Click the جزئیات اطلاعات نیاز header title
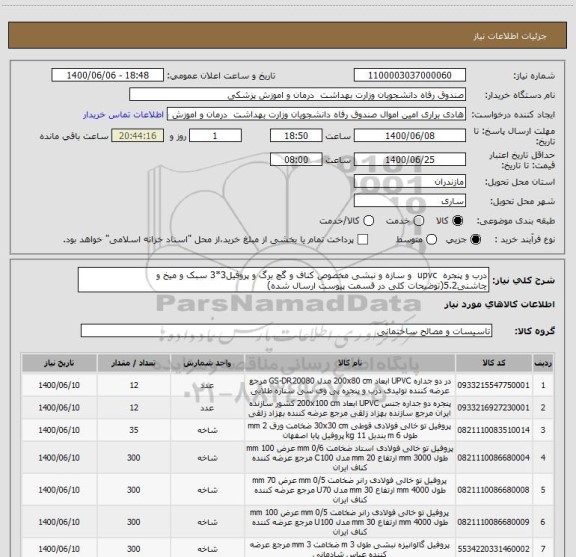This screenshot has width=576, height=557. click(x=510, y=36)
